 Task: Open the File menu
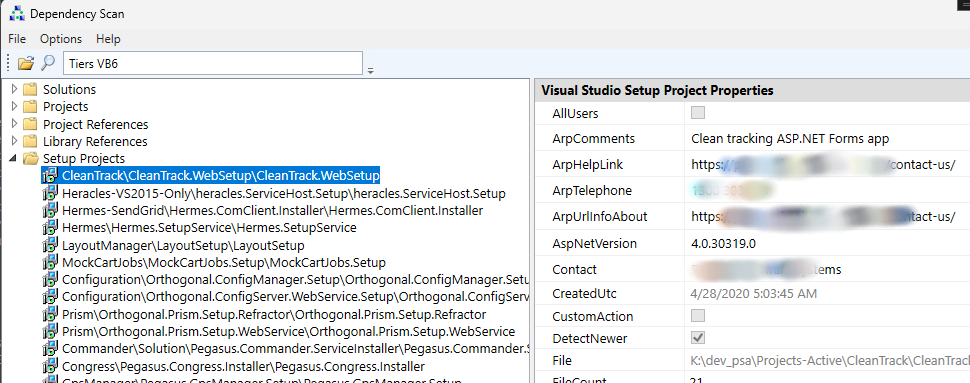[x=17, y=39]
